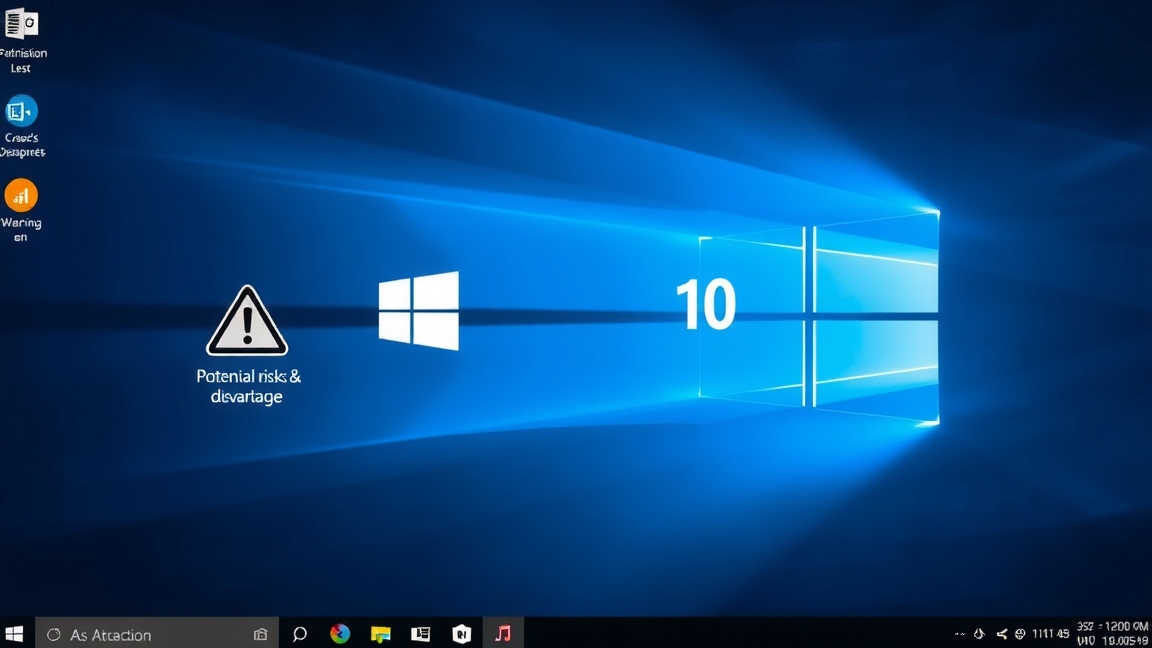Screen dimensions: 1152x648
Task: Click the Task View building icon near the search bar
Action: pyautogui.click(x=260, y=633)
